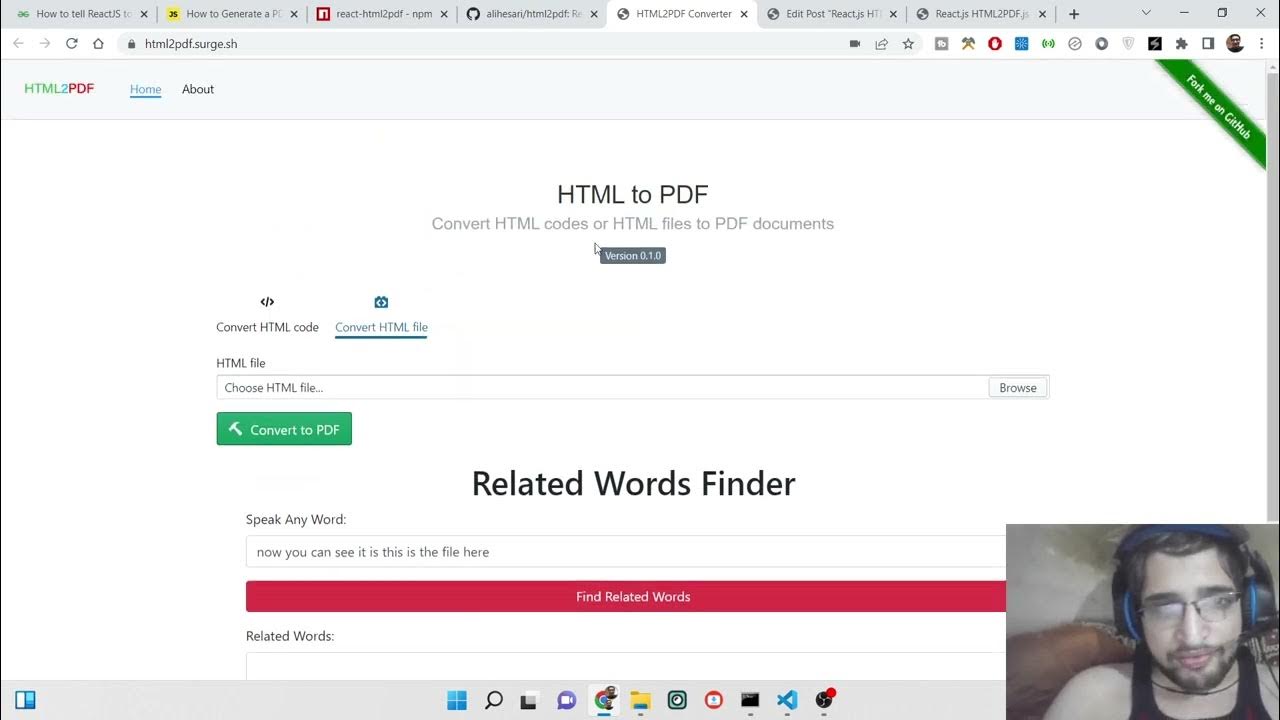Click the Windows Start button
Screen dimensions: 1280x720
point(456,700)
